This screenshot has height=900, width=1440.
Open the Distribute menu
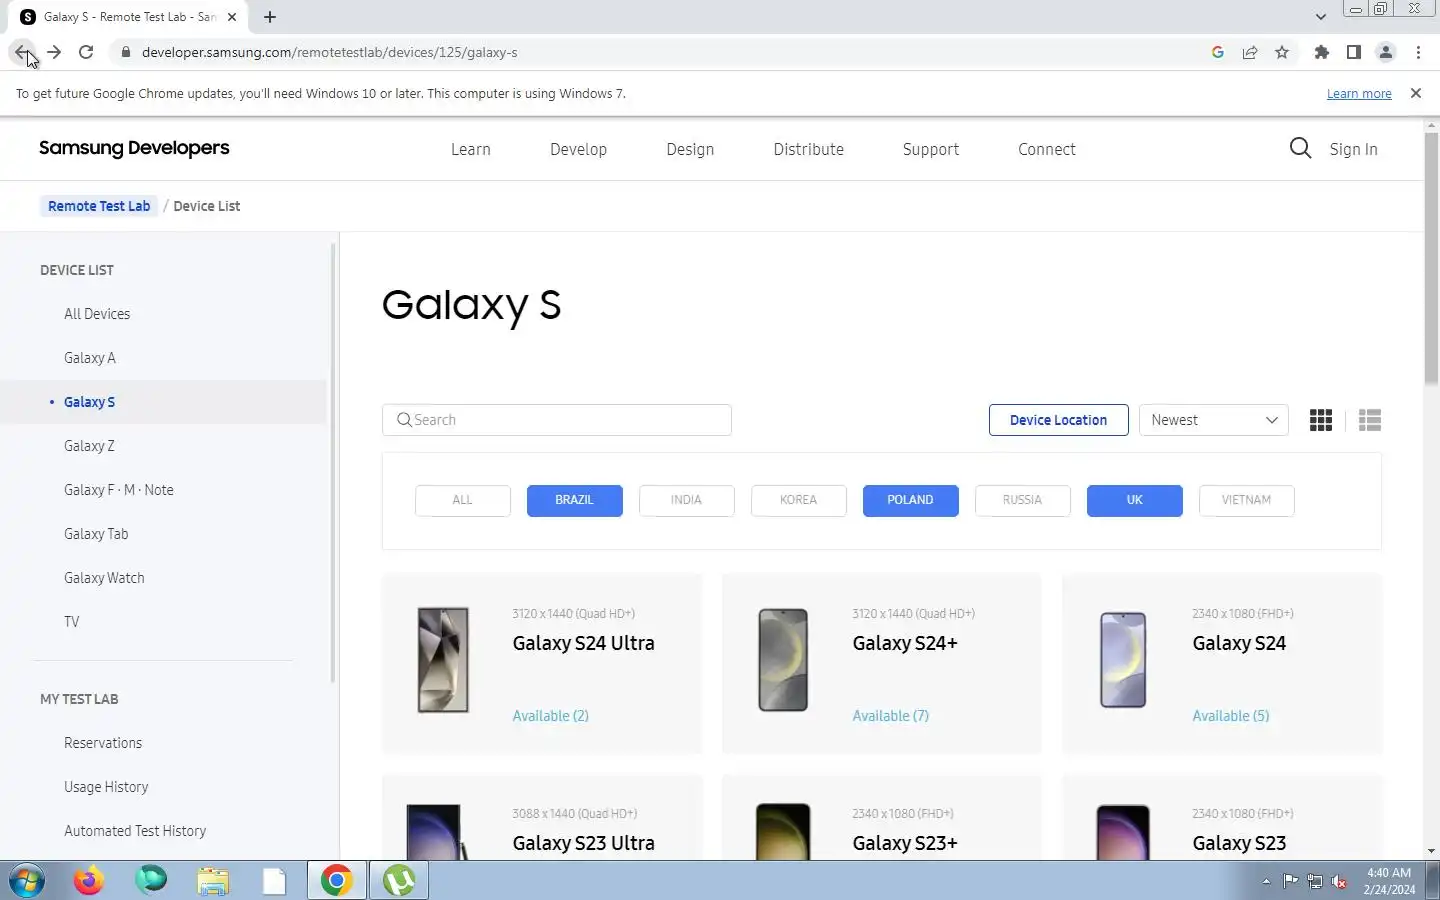click(808, 149)
